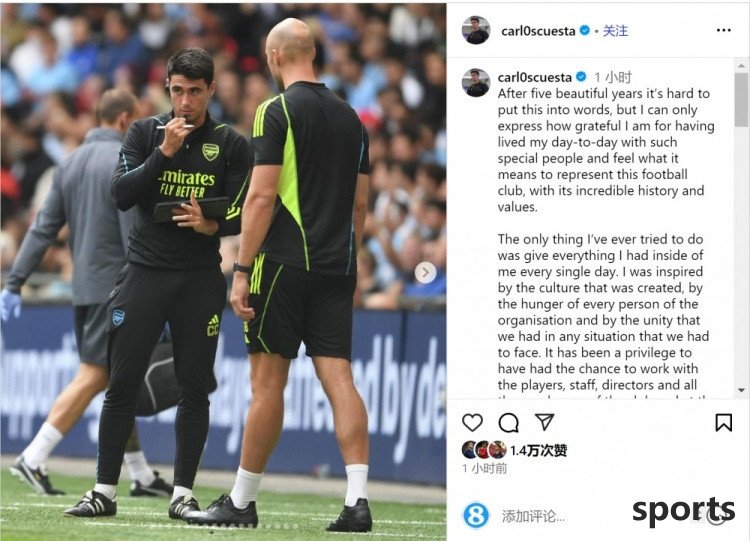
Task: Follow the account with the 关注 button
Action: click(615, 31)
